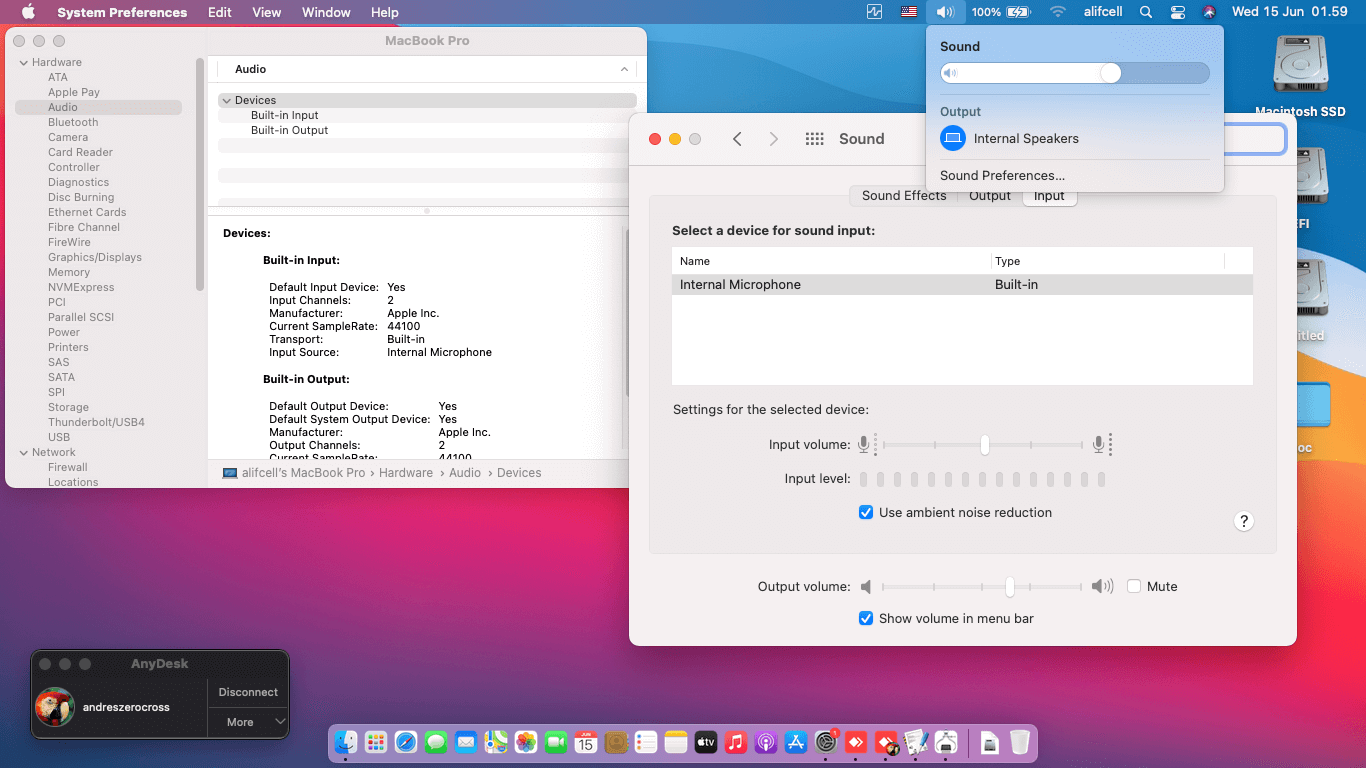This screenshot has height=768, width=1366.
Task: Open Safari from the Dock
Action: tap(405, 743)
